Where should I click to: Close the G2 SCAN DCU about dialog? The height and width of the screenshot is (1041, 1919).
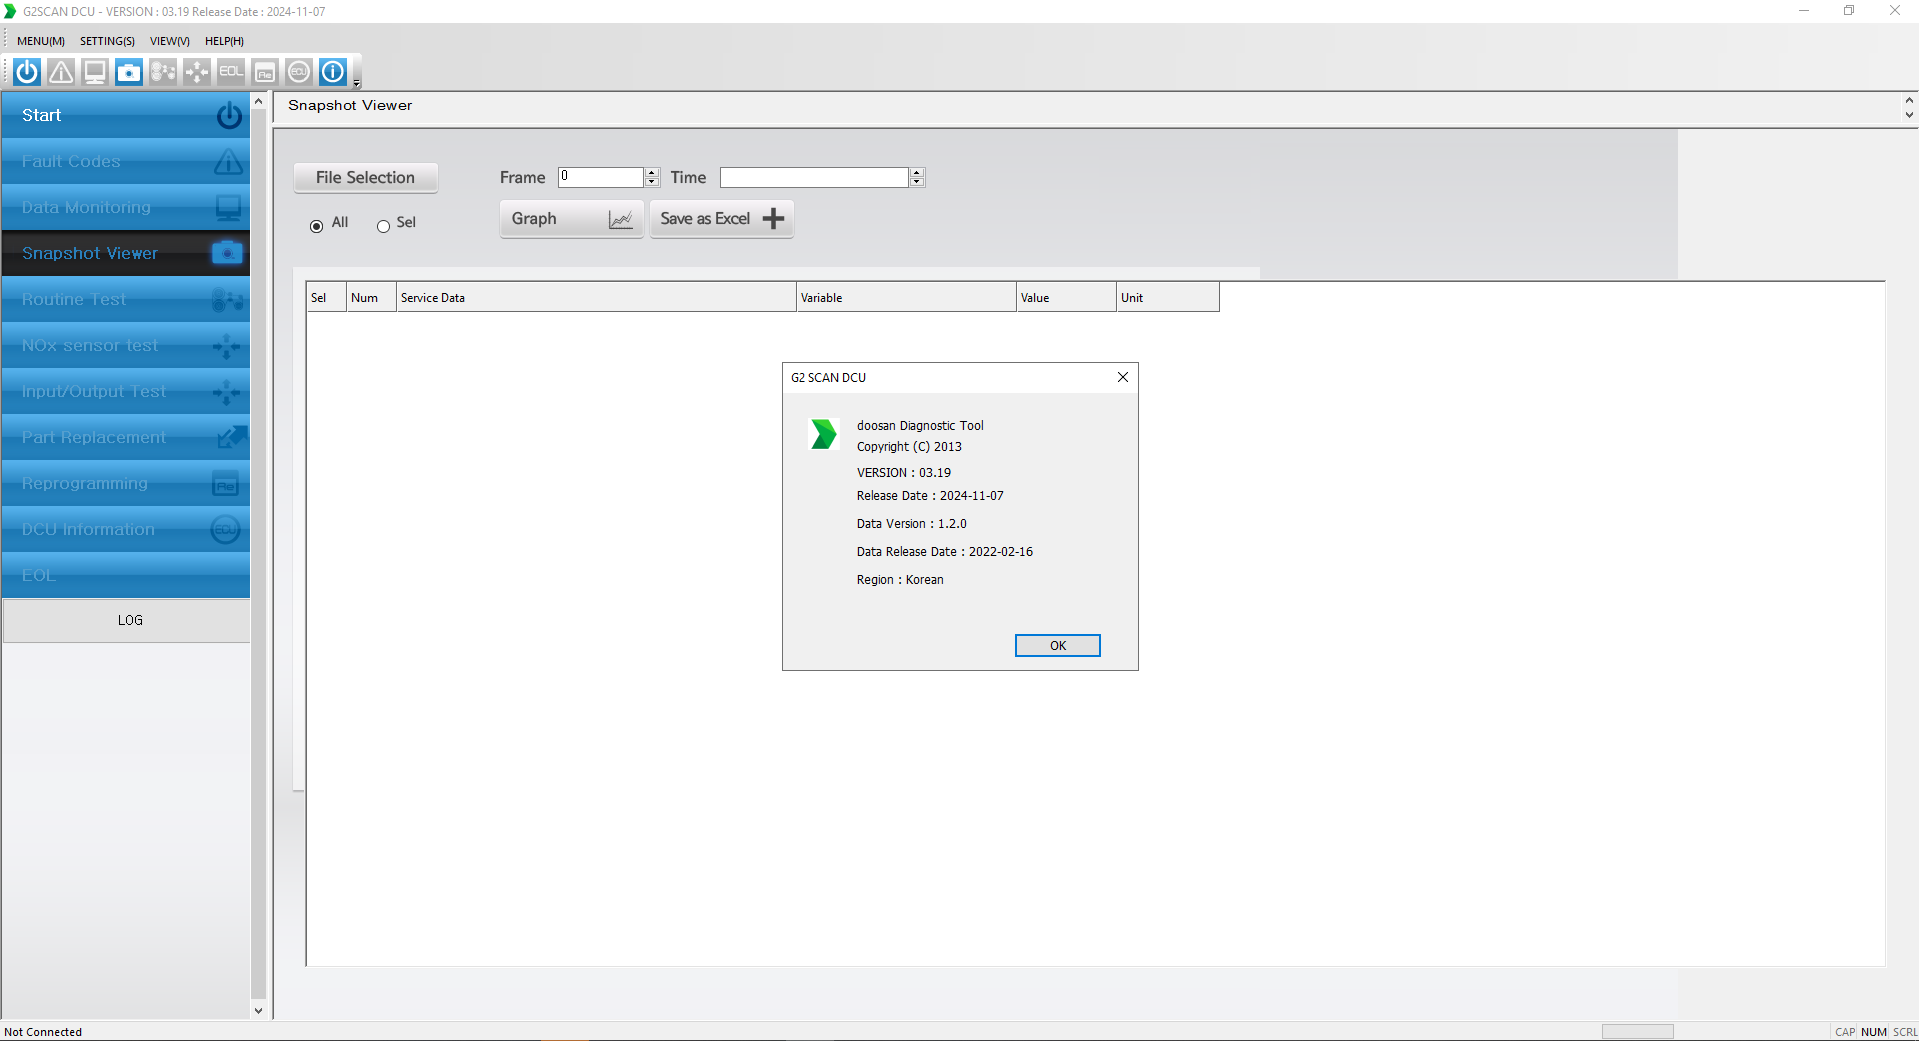(1122, 377)
